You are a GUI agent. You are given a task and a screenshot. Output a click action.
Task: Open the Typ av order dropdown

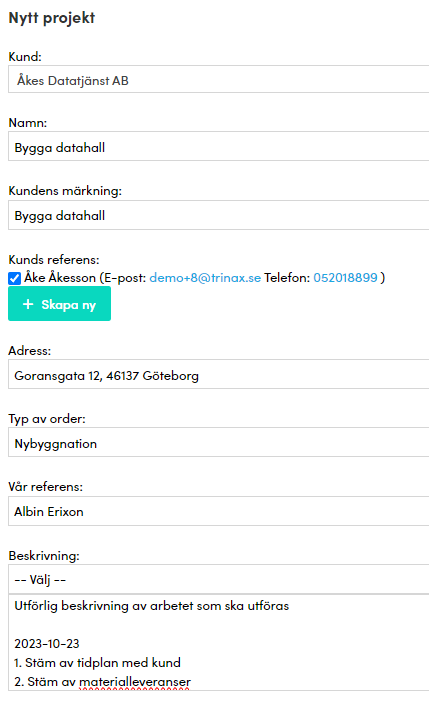tap(219, 442)
